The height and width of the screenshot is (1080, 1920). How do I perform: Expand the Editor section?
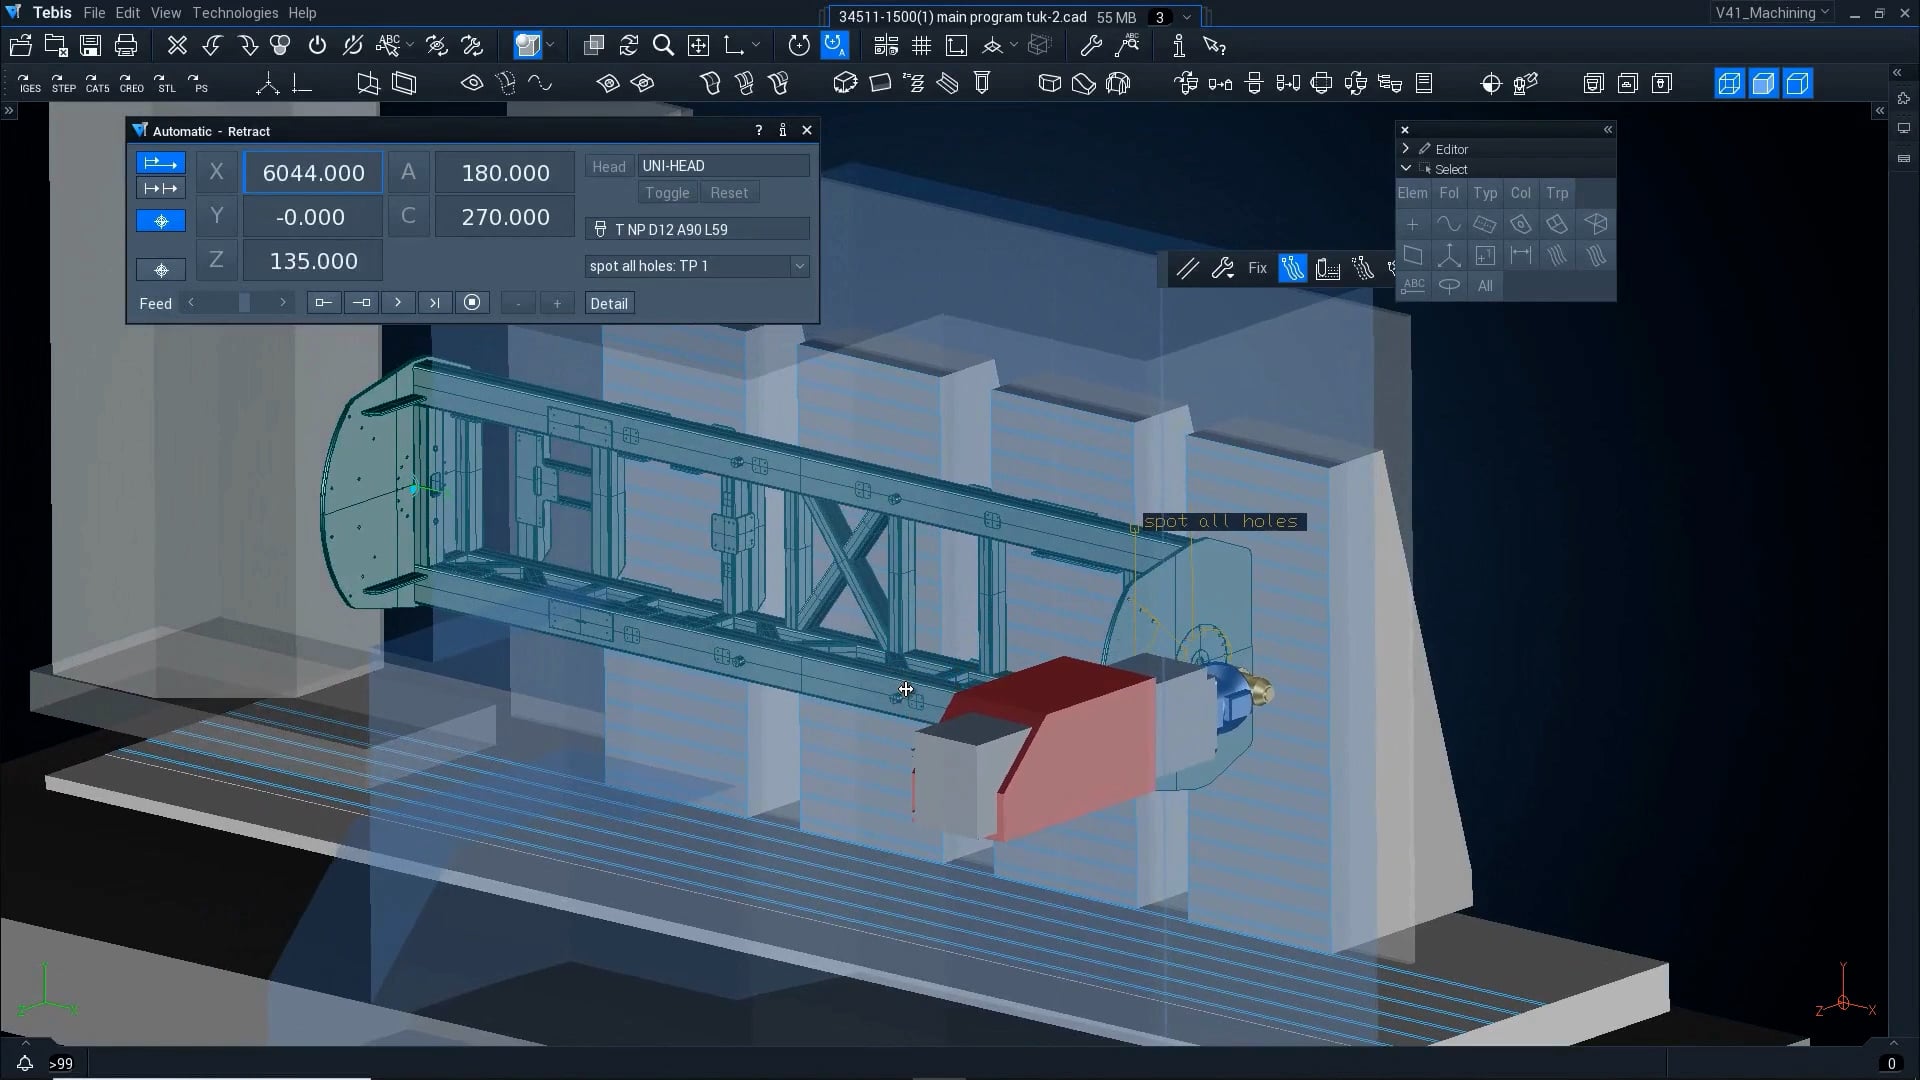(x=1406, y=148)
